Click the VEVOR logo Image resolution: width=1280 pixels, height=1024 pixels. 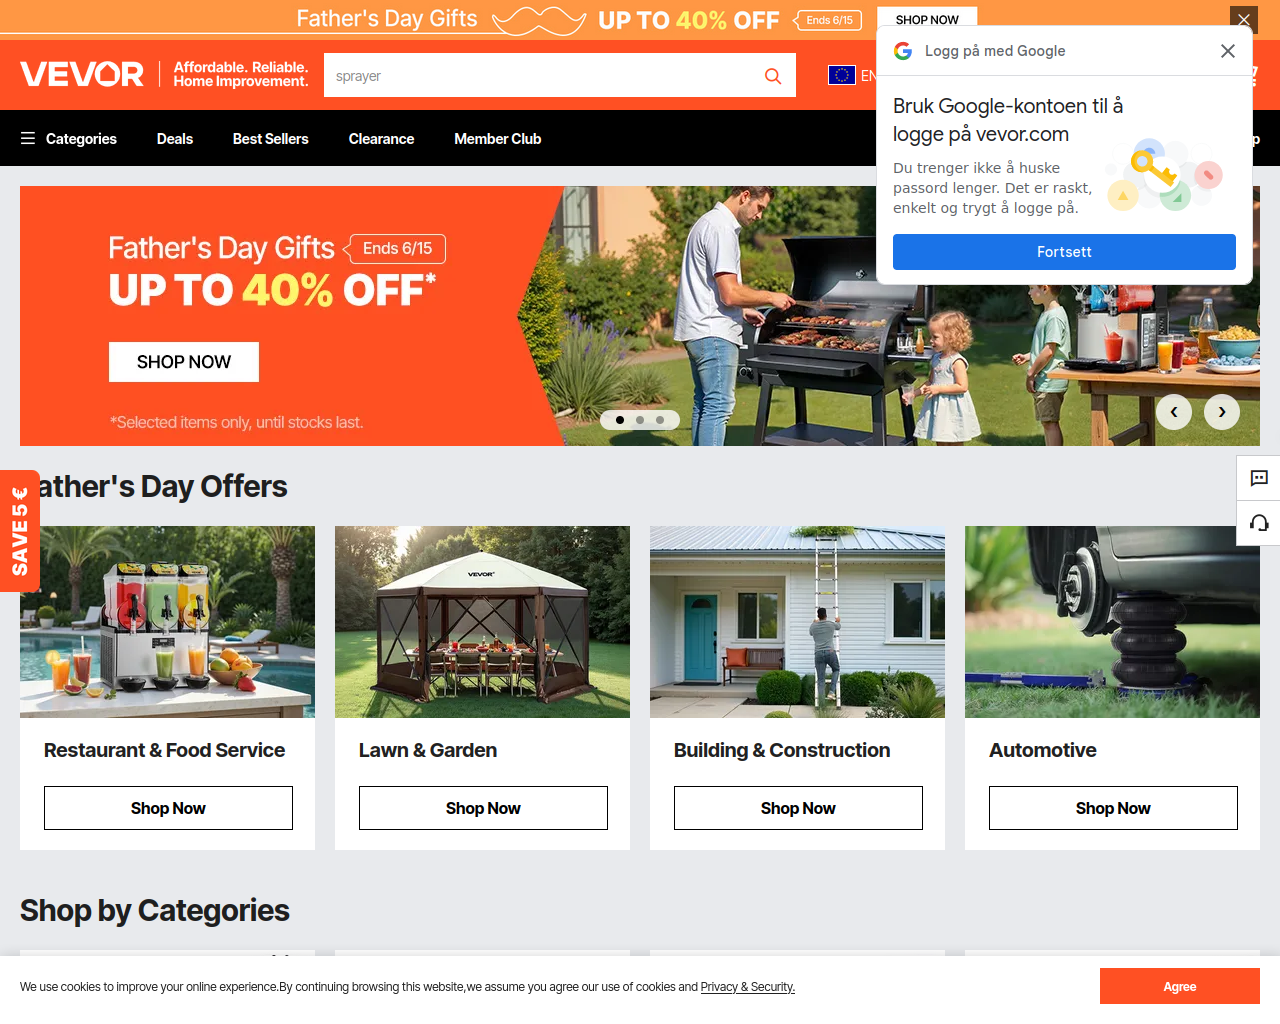coord(82,74)
